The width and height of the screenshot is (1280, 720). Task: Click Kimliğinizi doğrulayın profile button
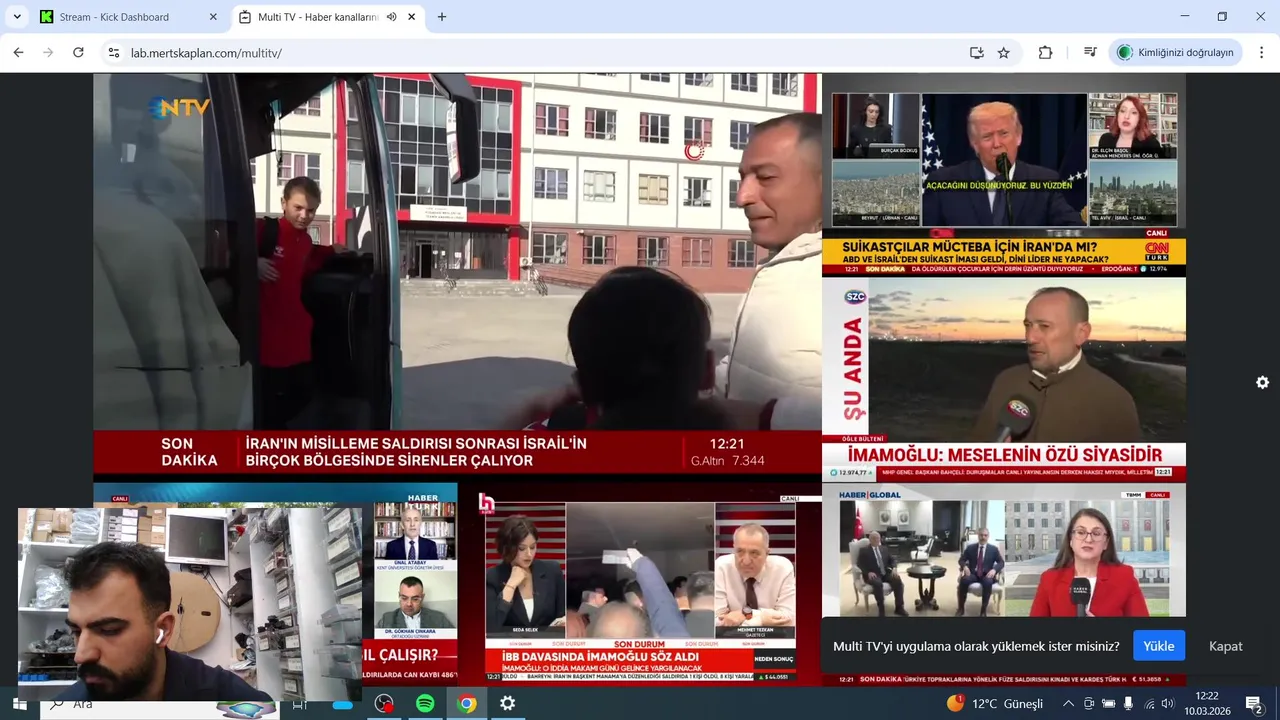(1176, 53)
